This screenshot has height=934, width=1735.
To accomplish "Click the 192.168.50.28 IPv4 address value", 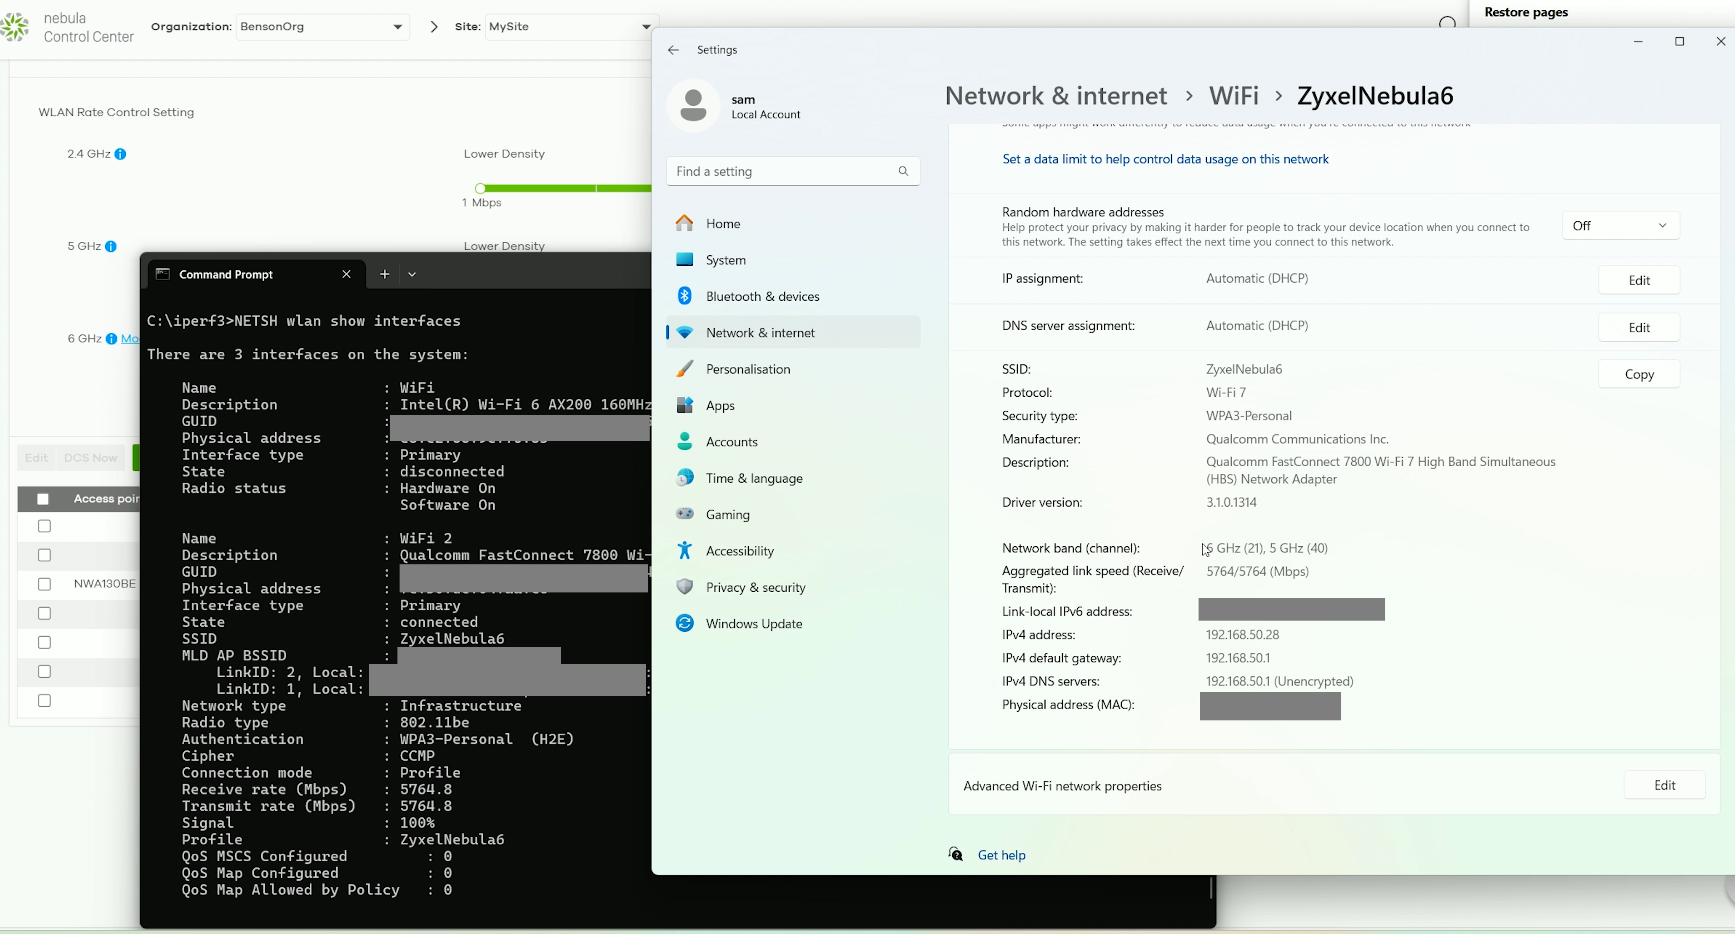I will click(1242, 635).
